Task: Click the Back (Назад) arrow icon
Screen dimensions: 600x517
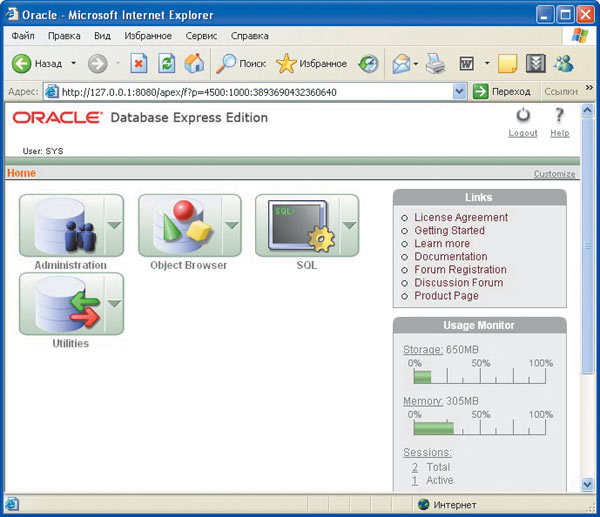Action: (21, 63)
